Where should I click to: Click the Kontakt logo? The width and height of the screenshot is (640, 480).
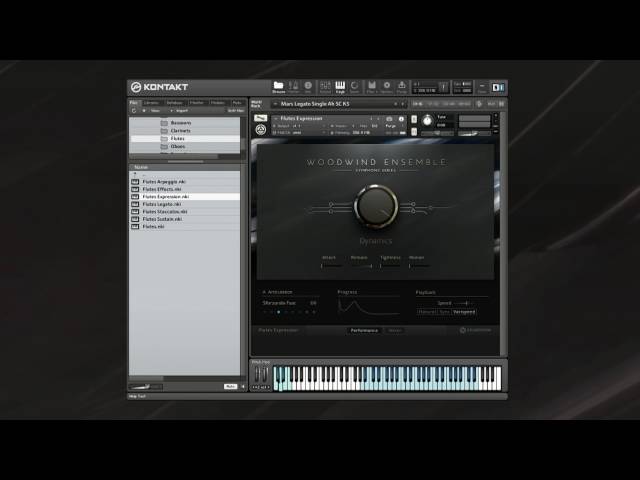[159, 87]
